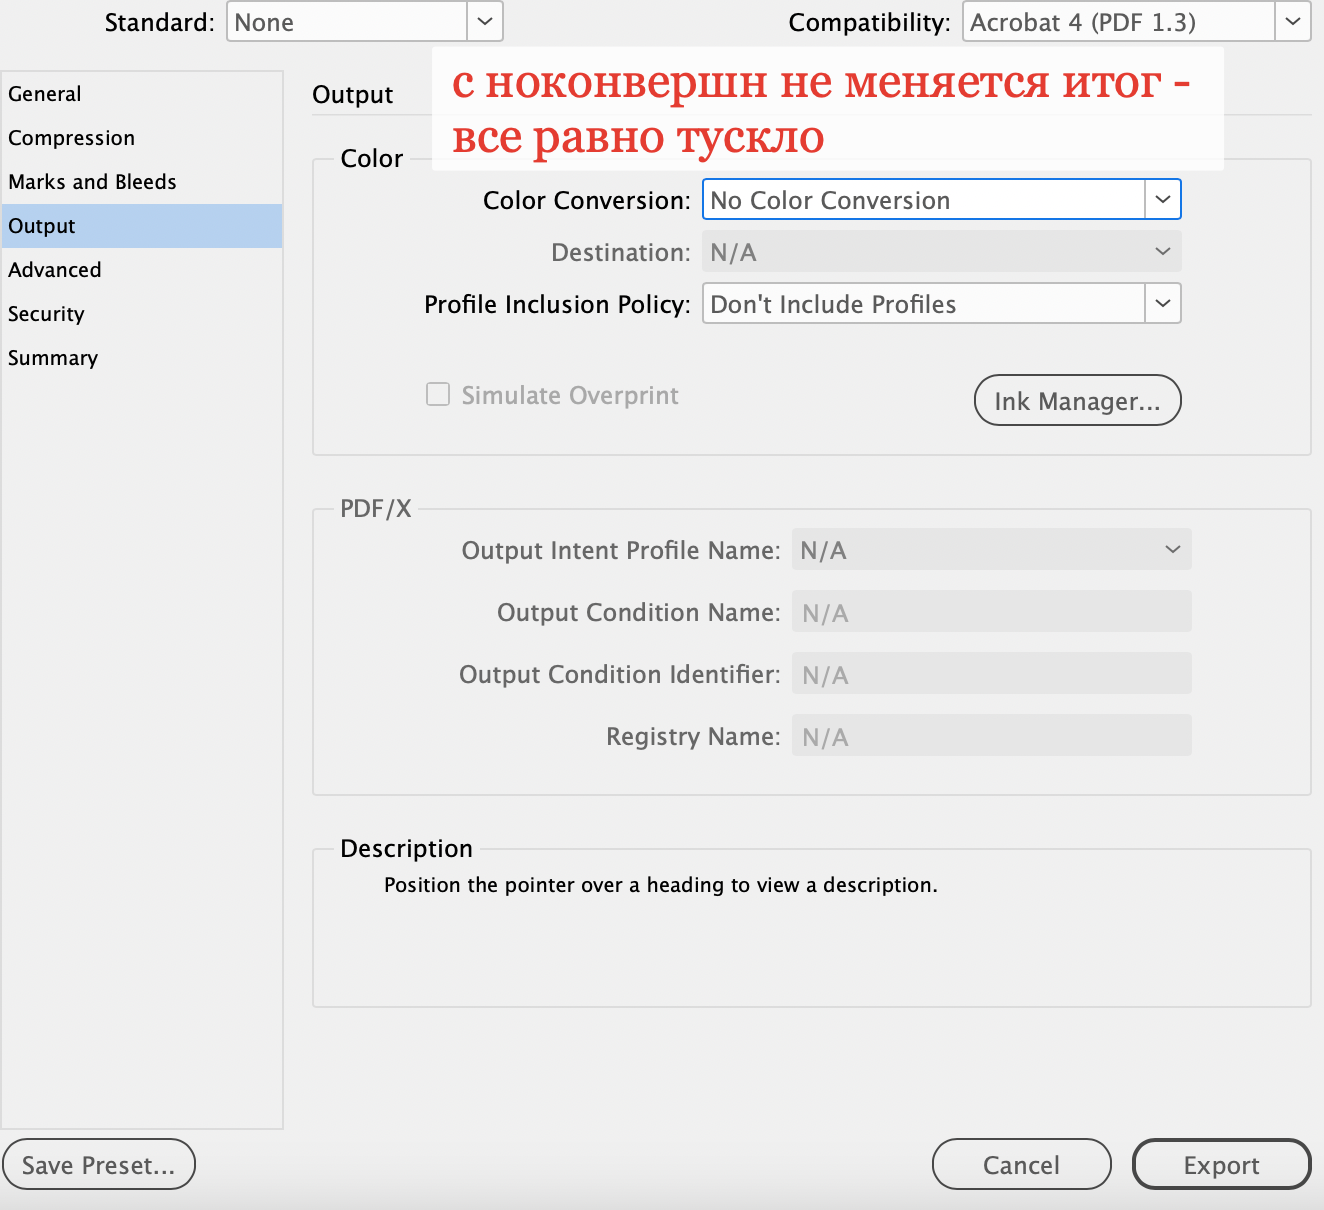Click the 'Description' group heading
The width and height of the screenshot is (1324, 1210).
point(407,848)
